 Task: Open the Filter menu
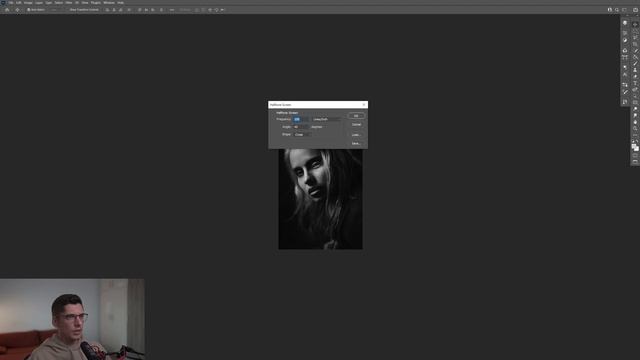click(x=69, y=2)
